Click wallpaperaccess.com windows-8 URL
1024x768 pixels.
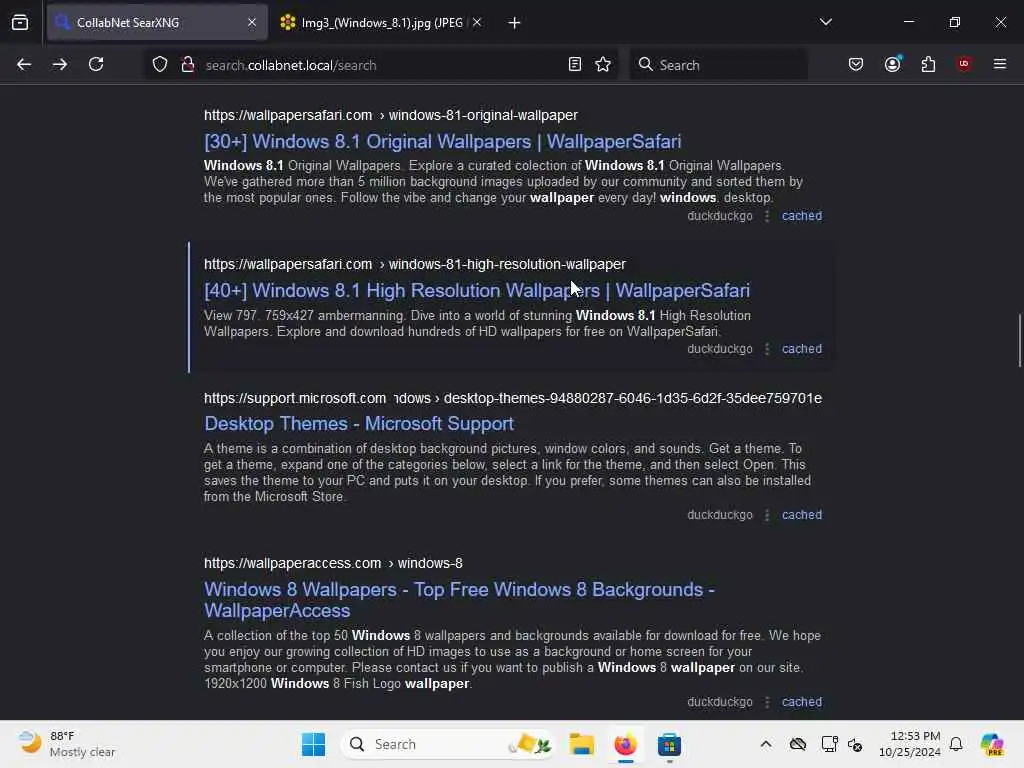[333, 564]
